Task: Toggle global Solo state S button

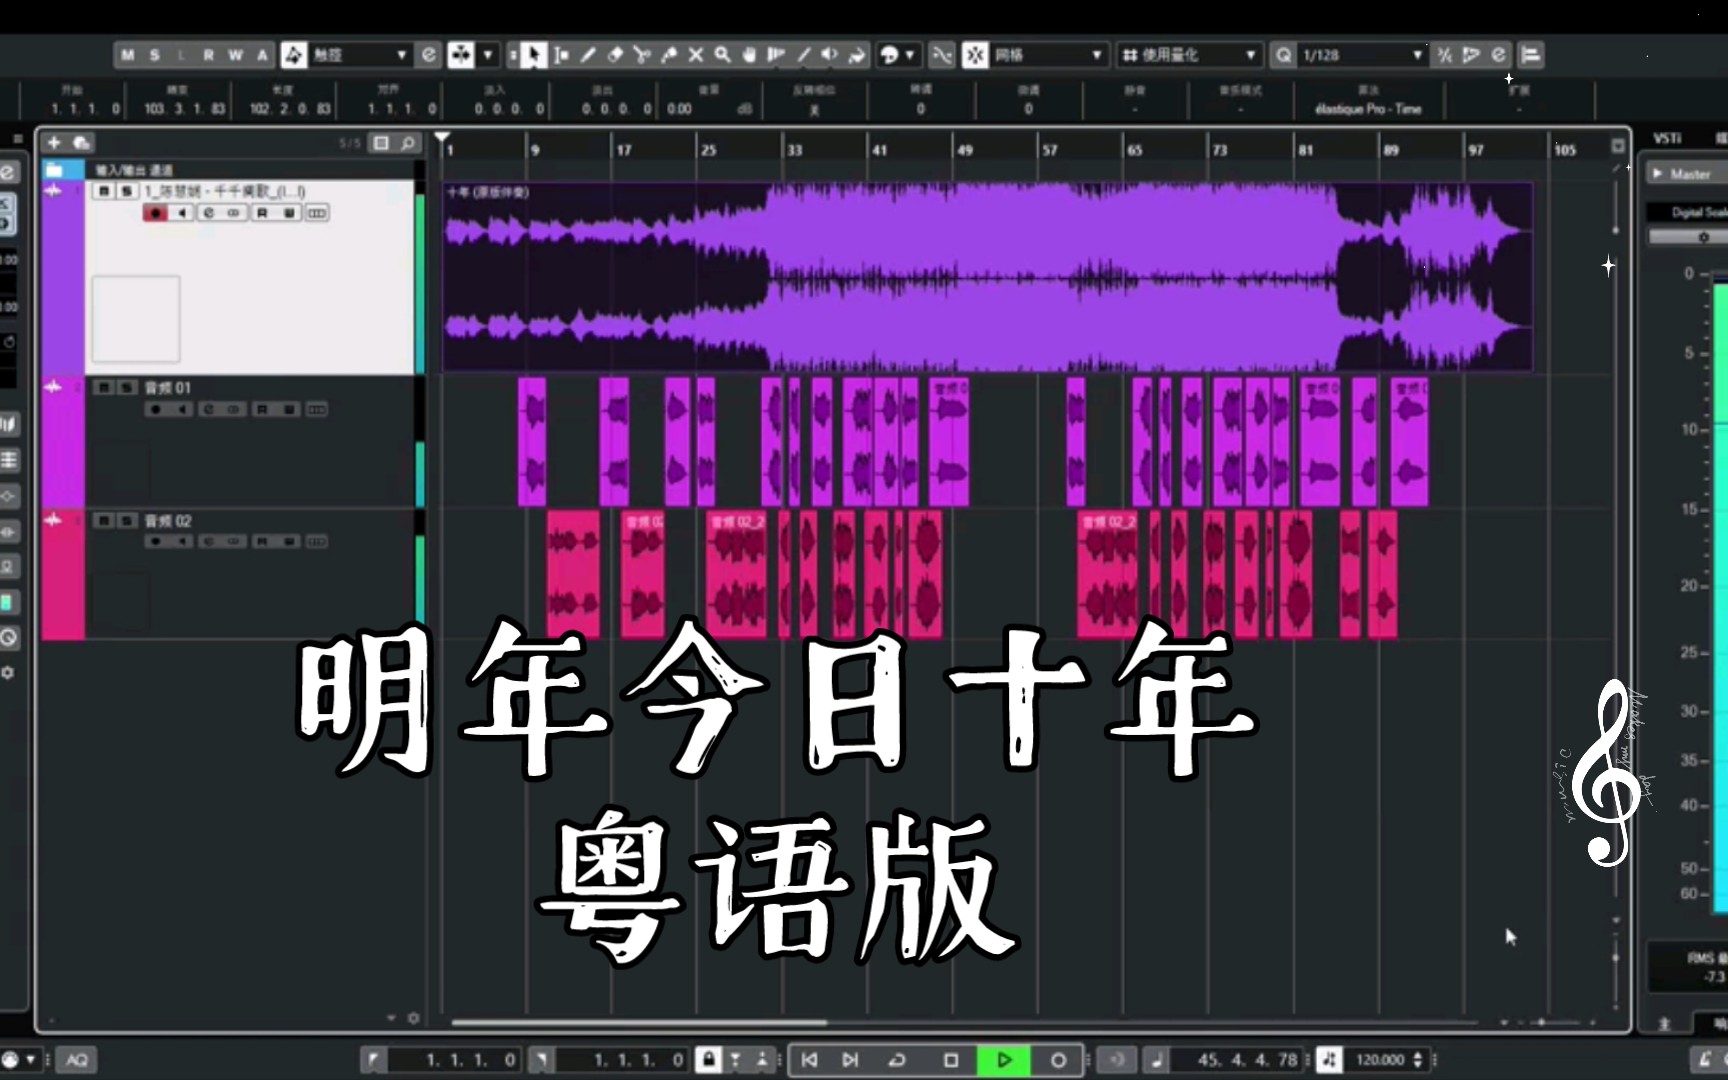Action: (154, 55)
